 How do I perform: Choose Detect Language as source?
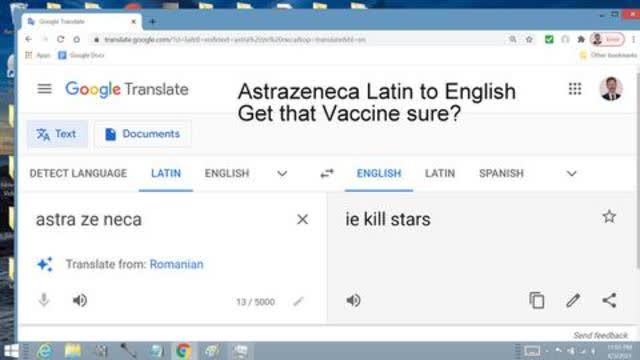pyautogui.click(x=78, y=173)
